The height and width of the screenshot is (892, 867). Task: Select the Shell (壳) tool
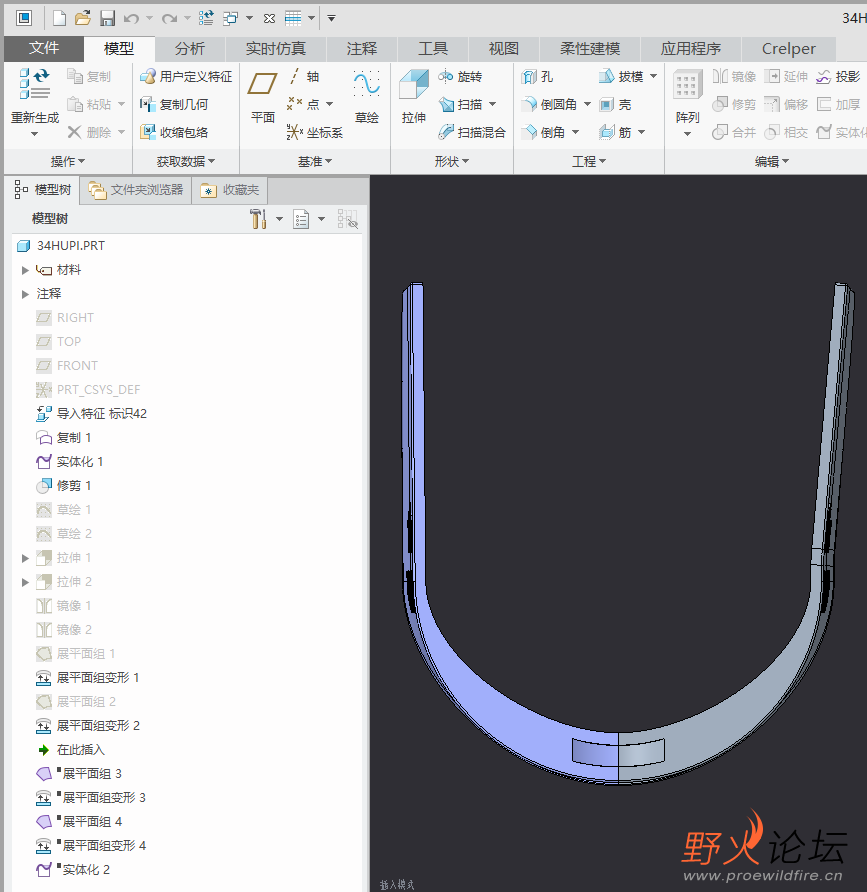pos(616,104)
